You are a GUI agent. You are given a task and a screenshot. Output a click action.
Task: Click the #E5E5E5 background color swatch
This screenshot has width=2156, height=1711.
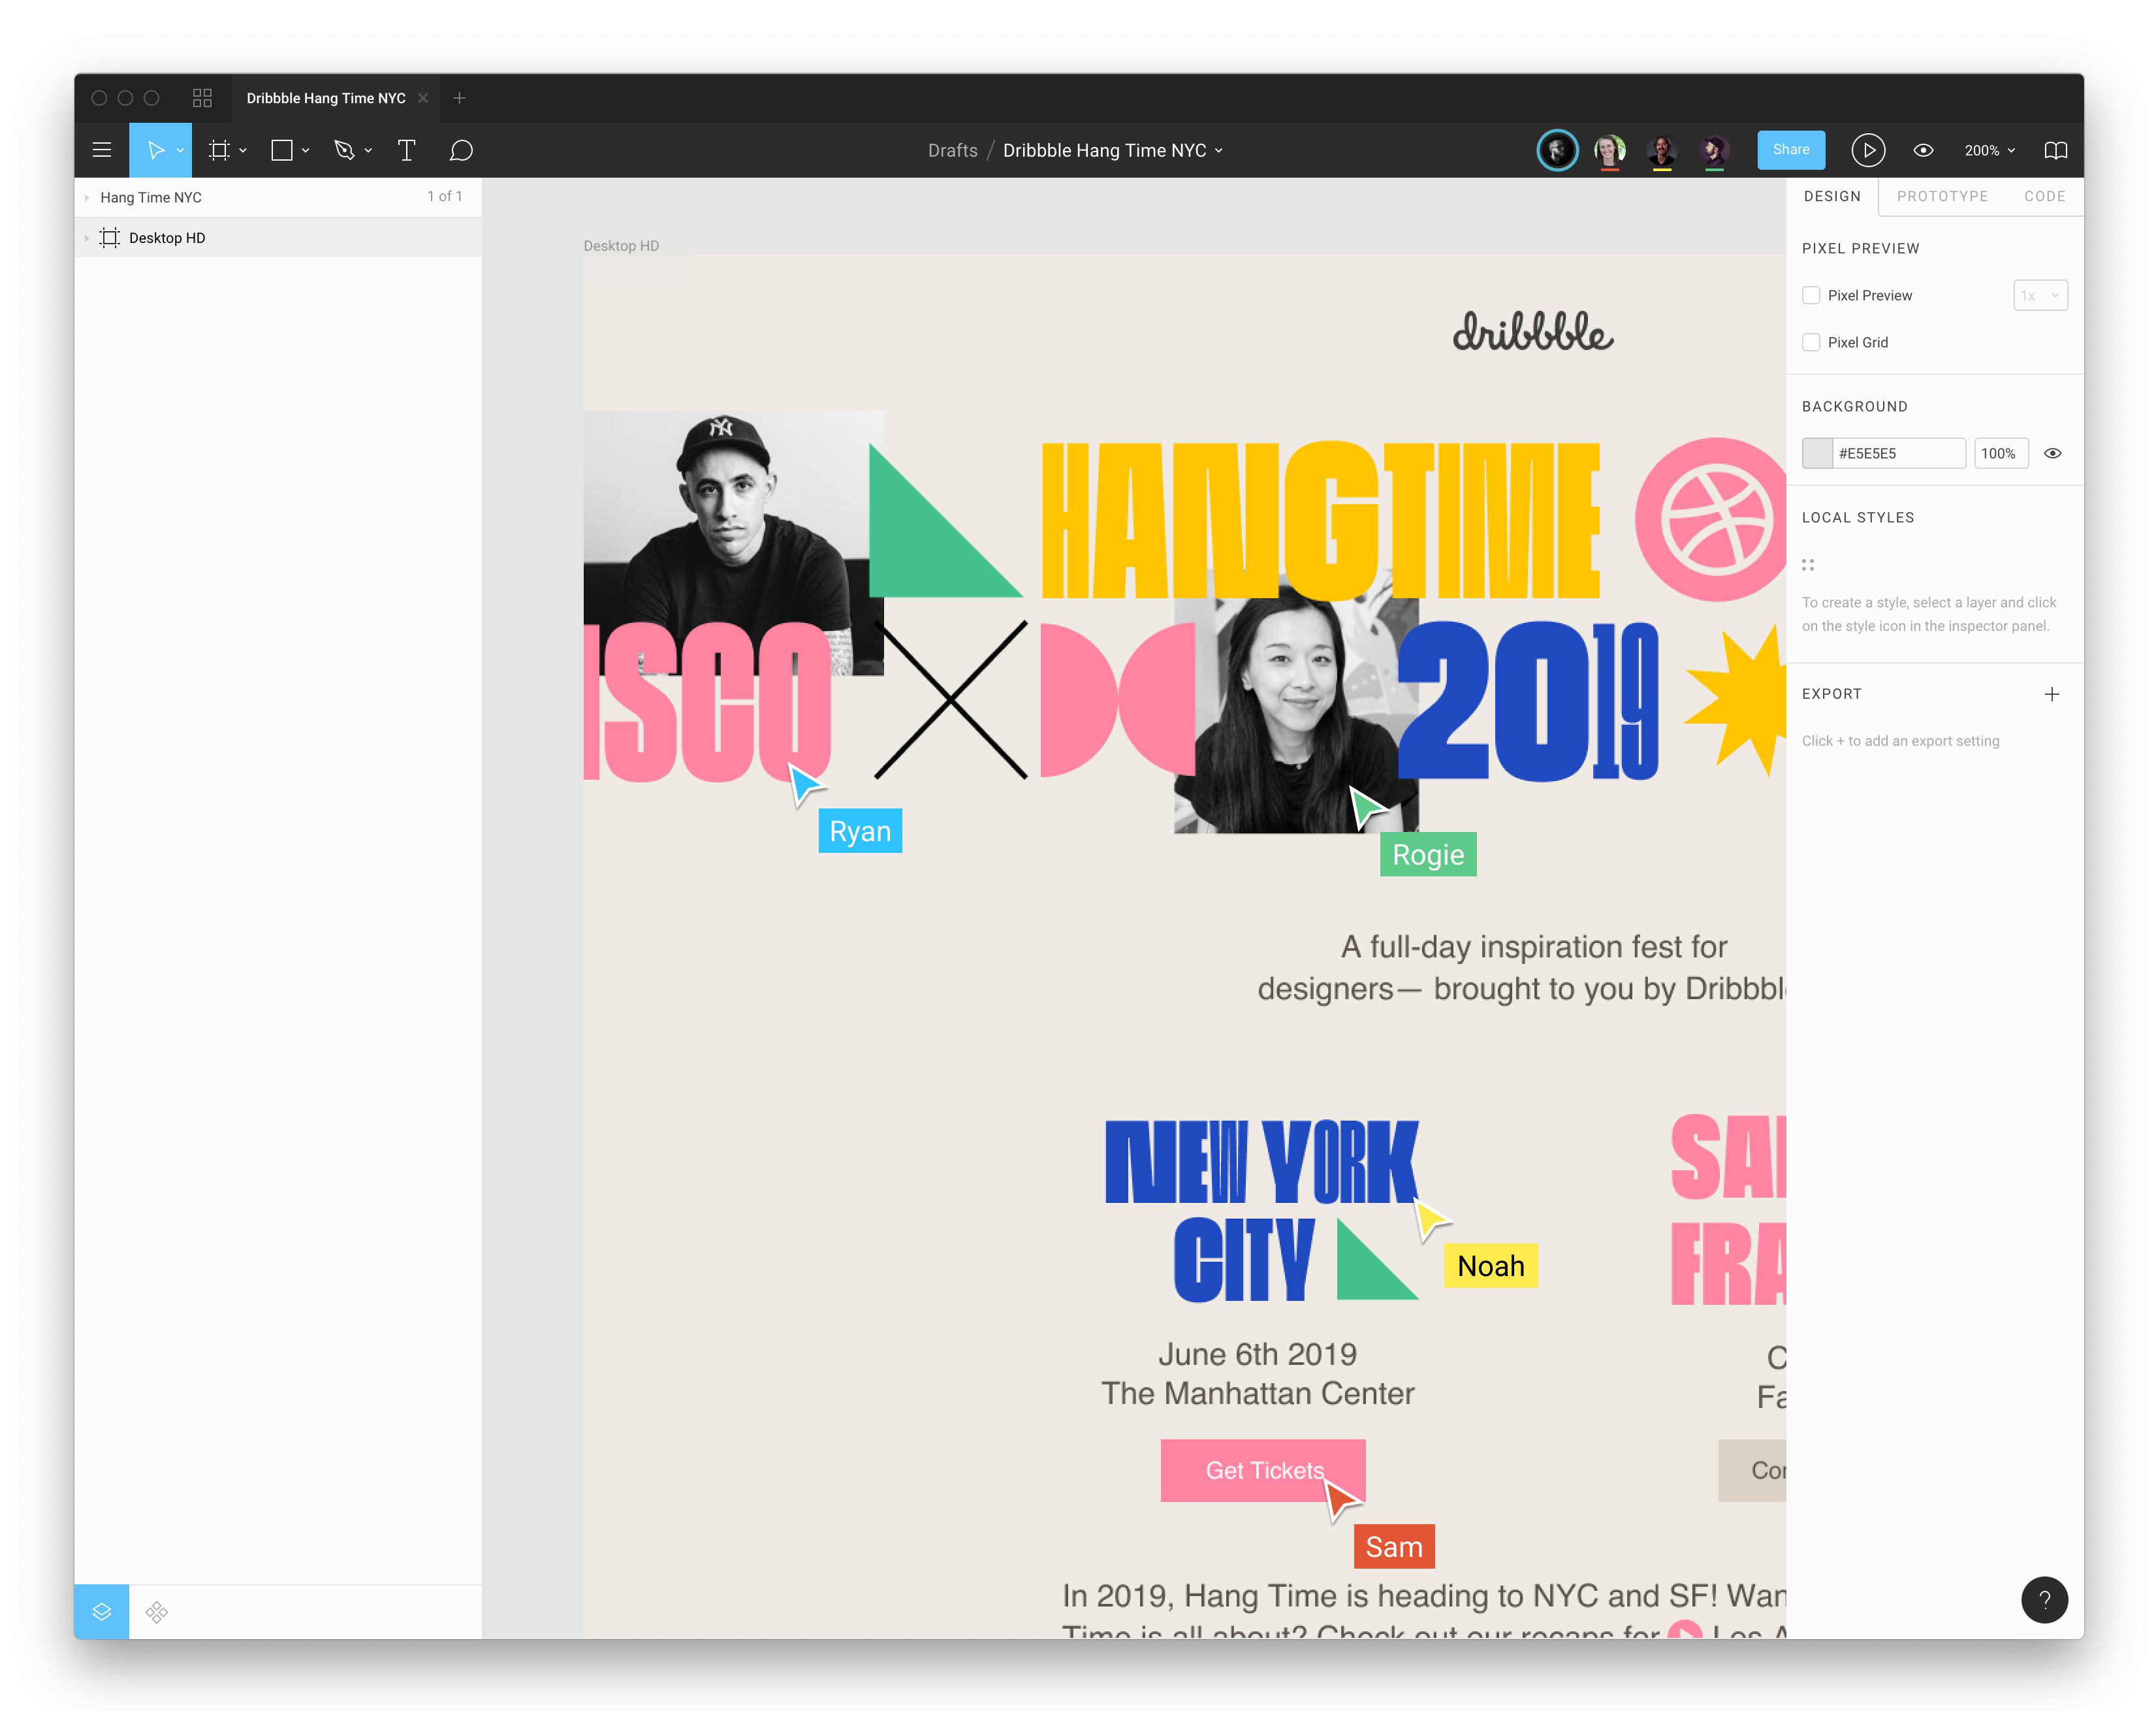coord(1817,453)
